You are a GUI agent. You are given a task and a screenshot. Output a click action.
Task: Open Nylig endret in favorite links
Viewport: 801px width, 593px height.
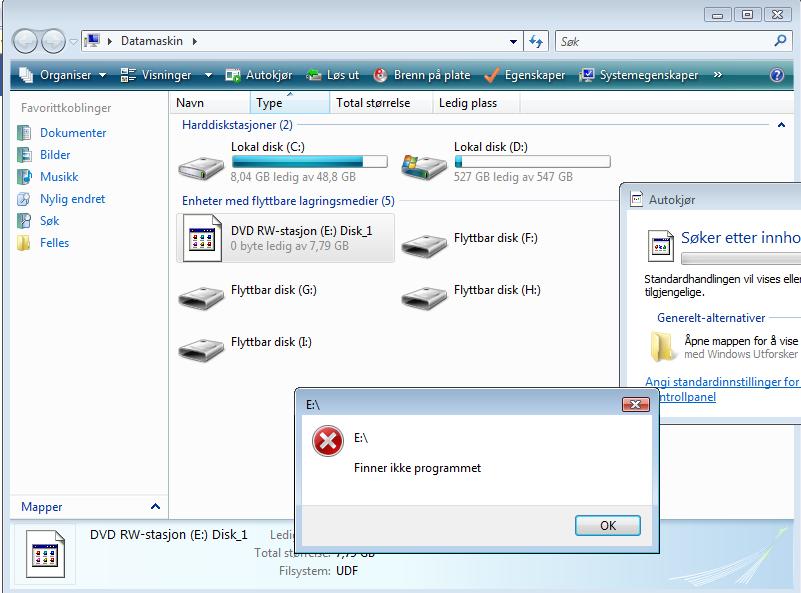pos(73,199)
